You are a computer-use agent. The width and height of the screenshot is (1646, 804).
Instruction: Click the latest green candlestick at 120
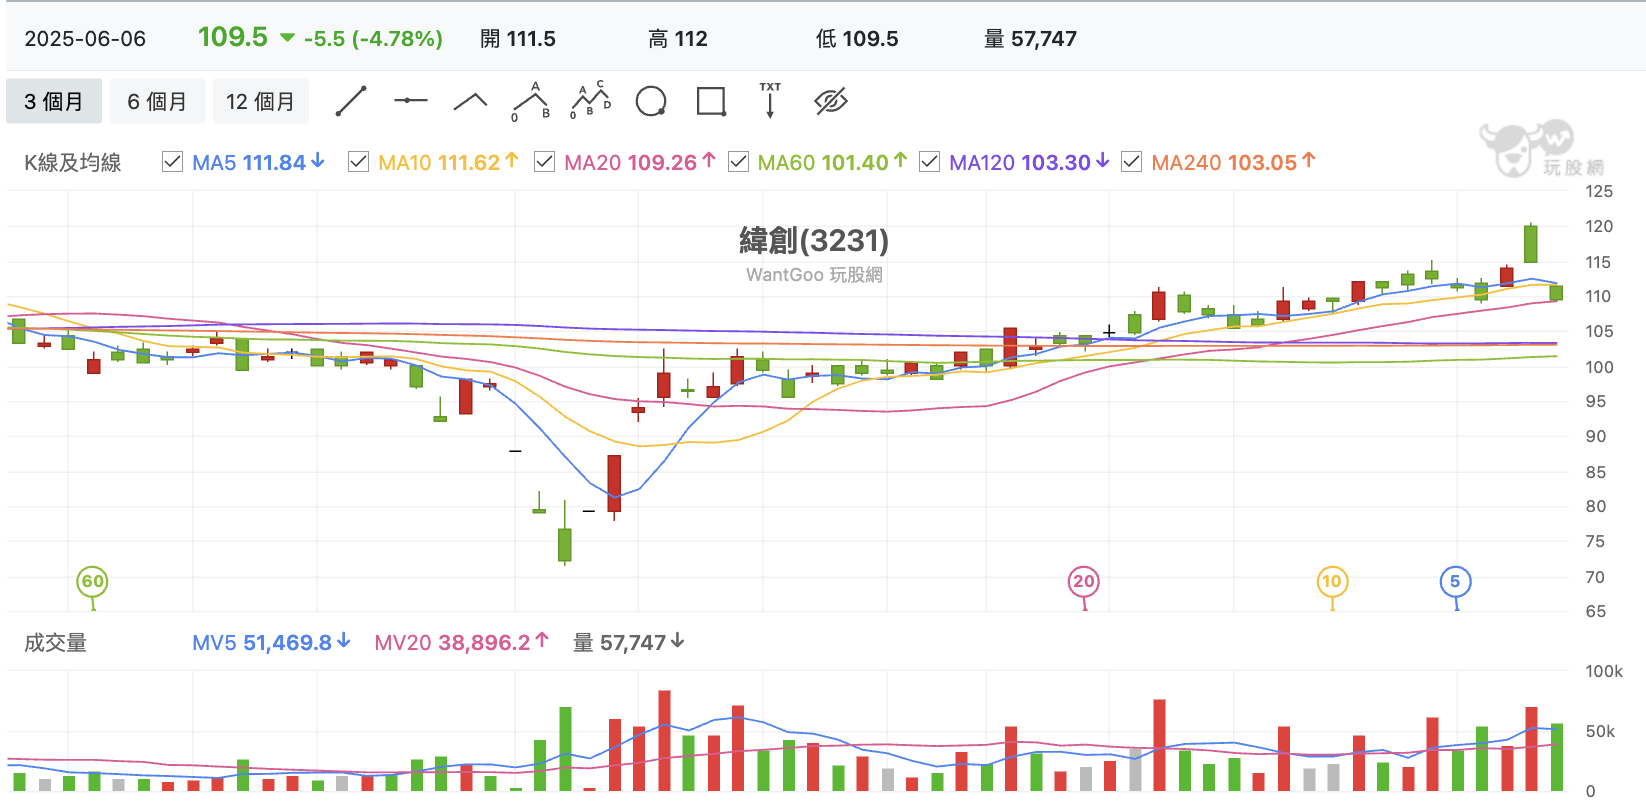pyautogui.click(x=1530, y=243)
